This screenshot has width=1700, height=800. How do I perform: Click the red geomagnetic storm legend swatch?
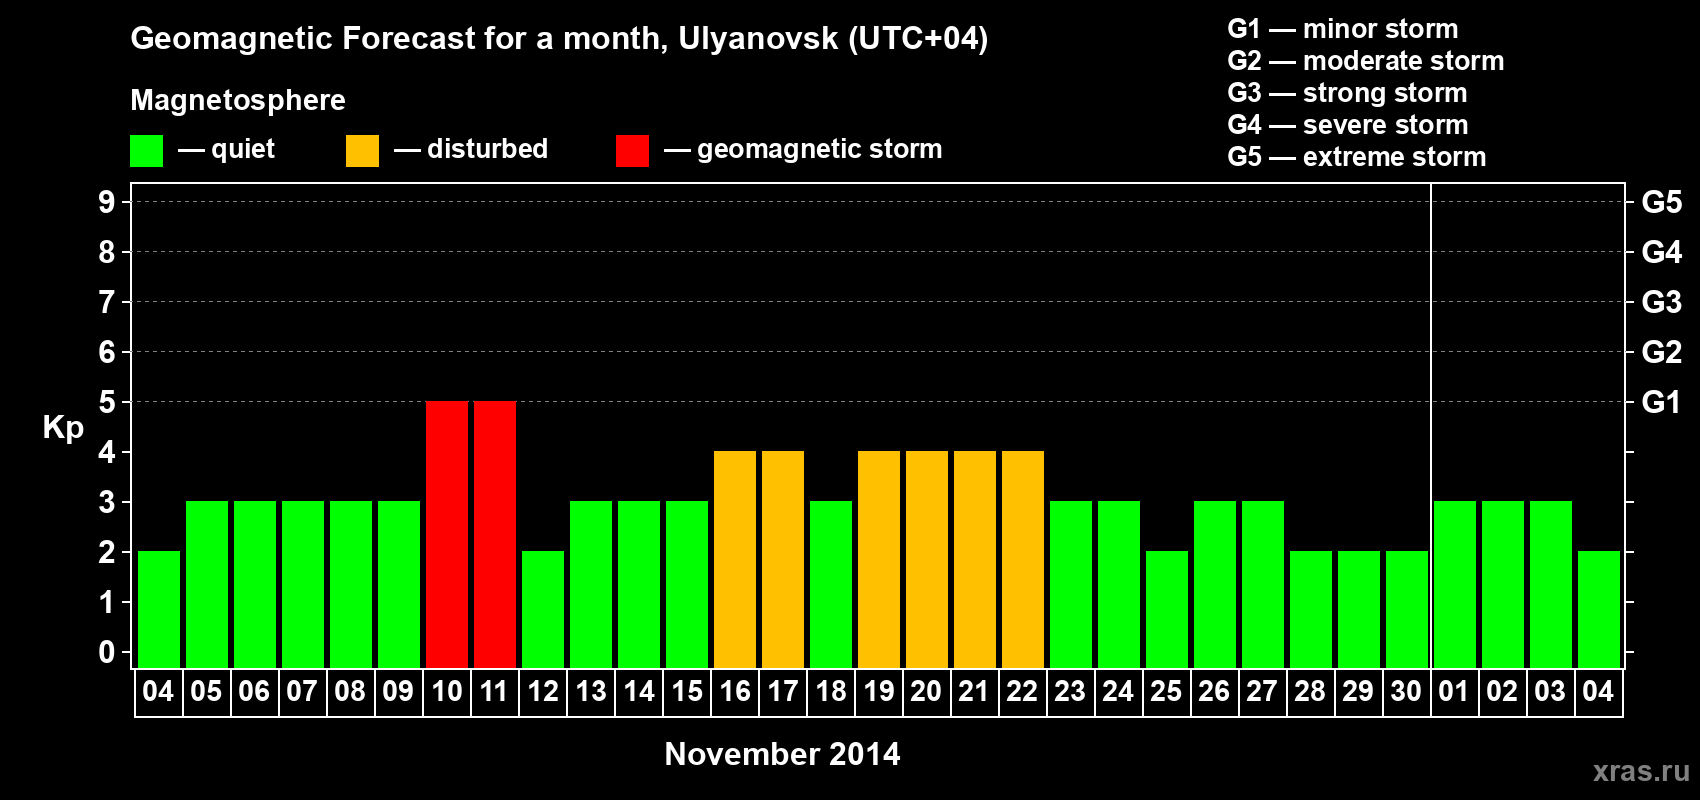tap(633, 151)
